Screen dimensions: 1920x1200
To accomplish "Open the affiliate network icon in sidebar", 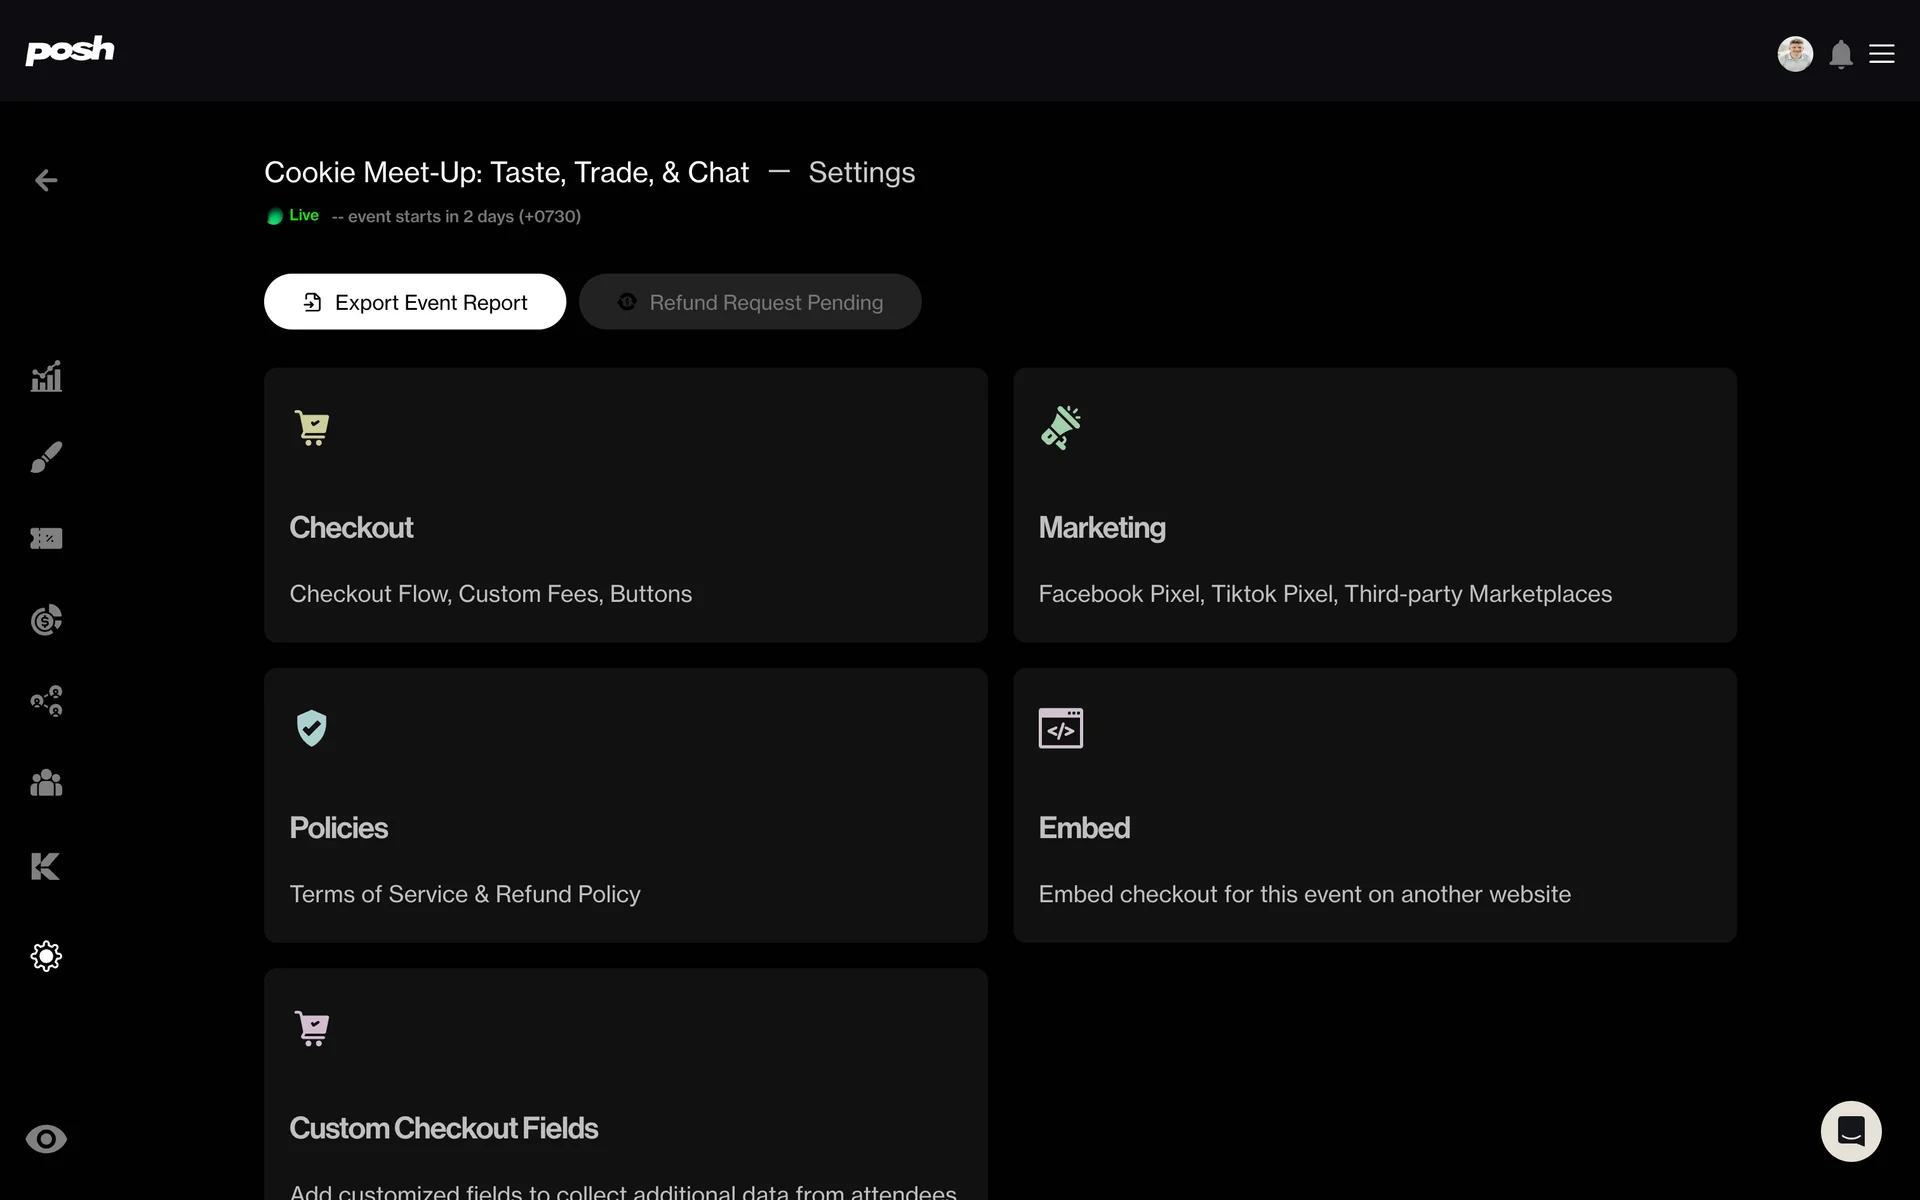I will coord(46,701).
